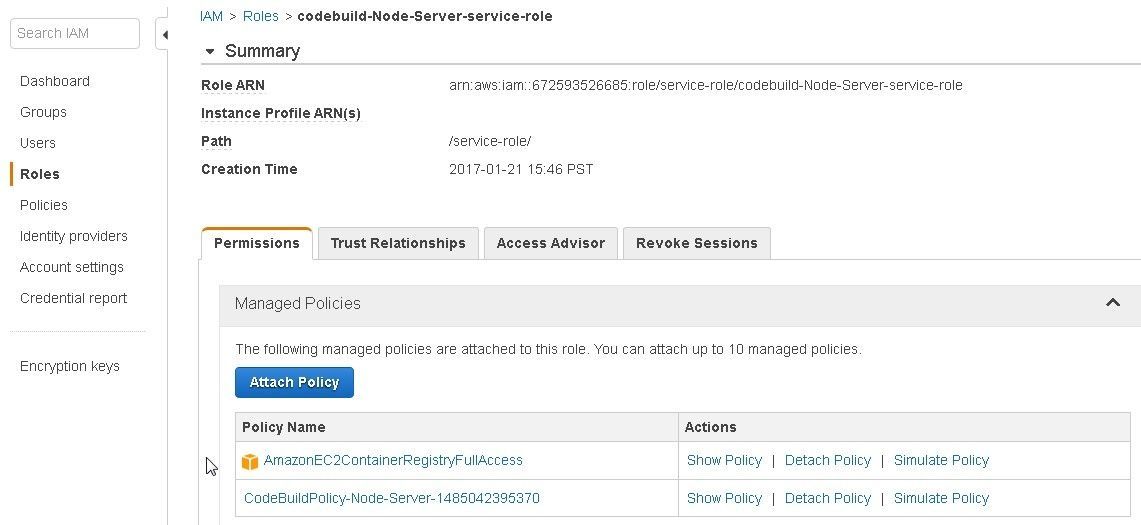
Task: Click the Search IAM field
Action: point(74,33)
